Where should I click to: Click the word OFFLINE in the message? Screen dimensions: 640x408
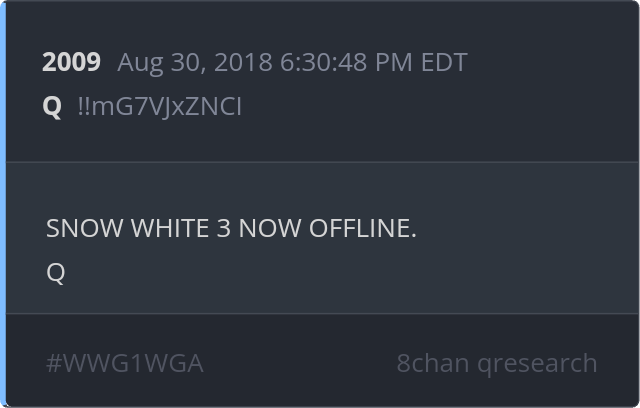pos(362,228)
